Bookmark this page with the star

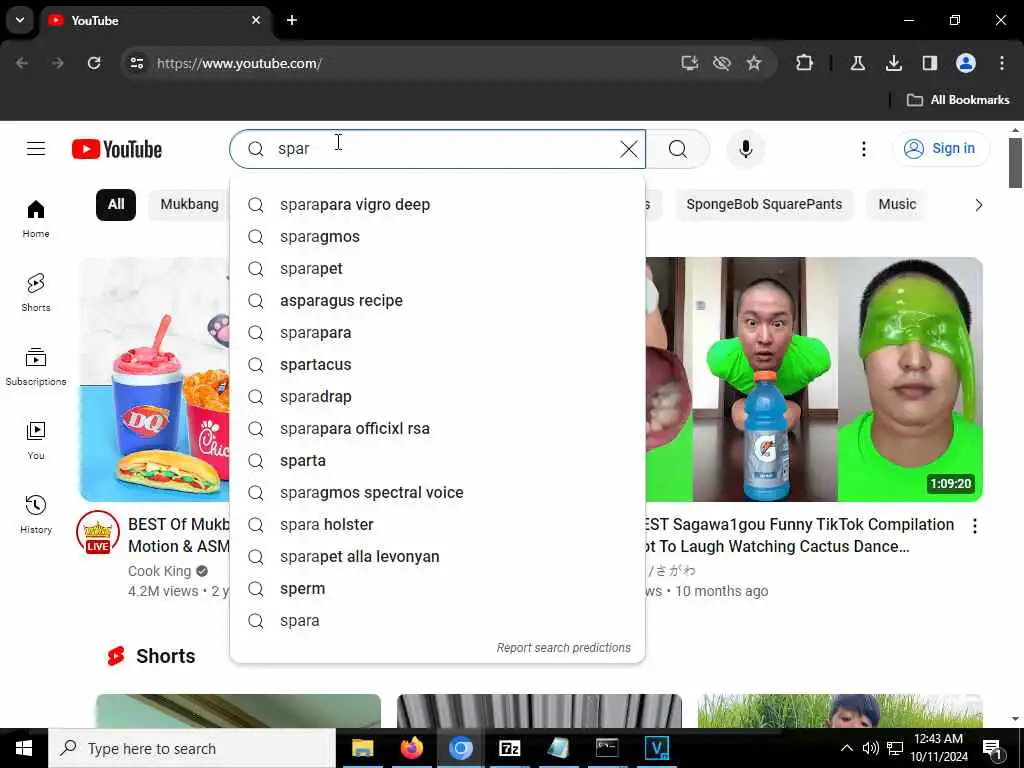[x=754, y=63]
